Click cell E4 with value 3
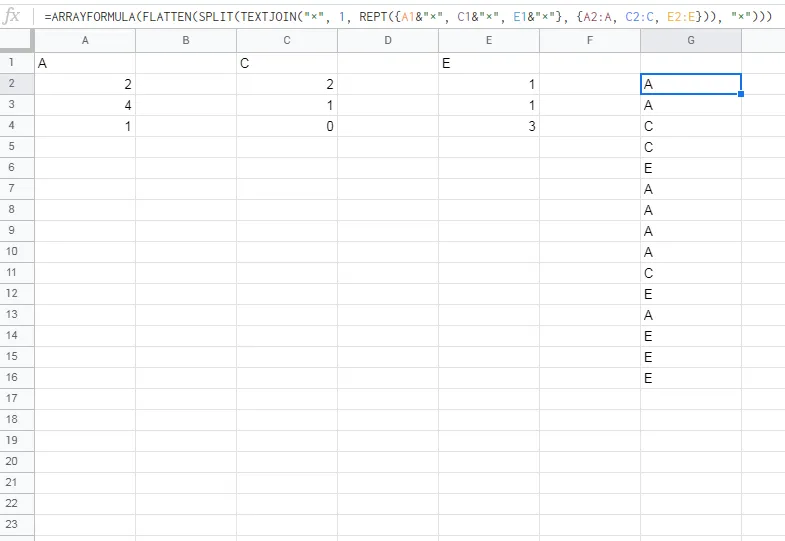 tap(489, 126)
